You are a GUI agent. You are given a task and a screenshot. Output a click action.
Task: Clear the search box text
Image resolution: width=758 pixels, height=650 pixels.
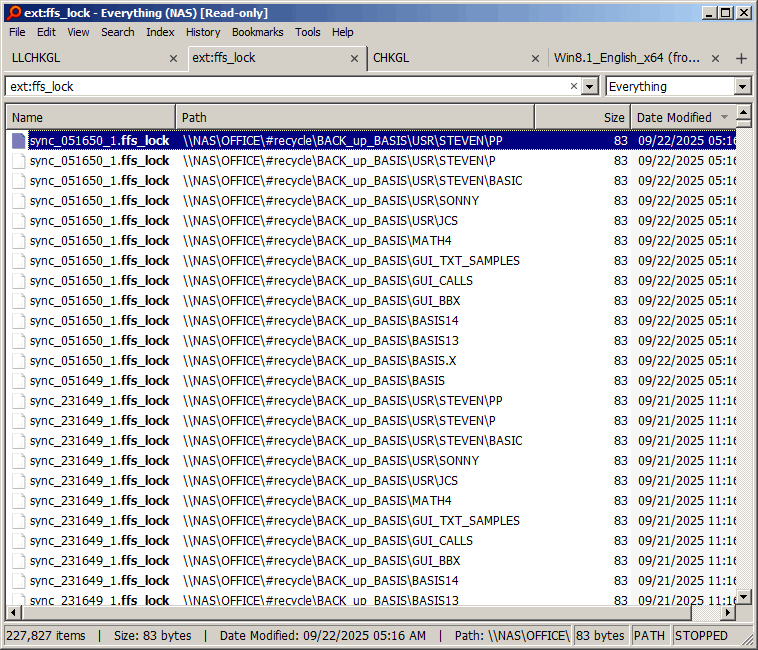pos(574,86)
